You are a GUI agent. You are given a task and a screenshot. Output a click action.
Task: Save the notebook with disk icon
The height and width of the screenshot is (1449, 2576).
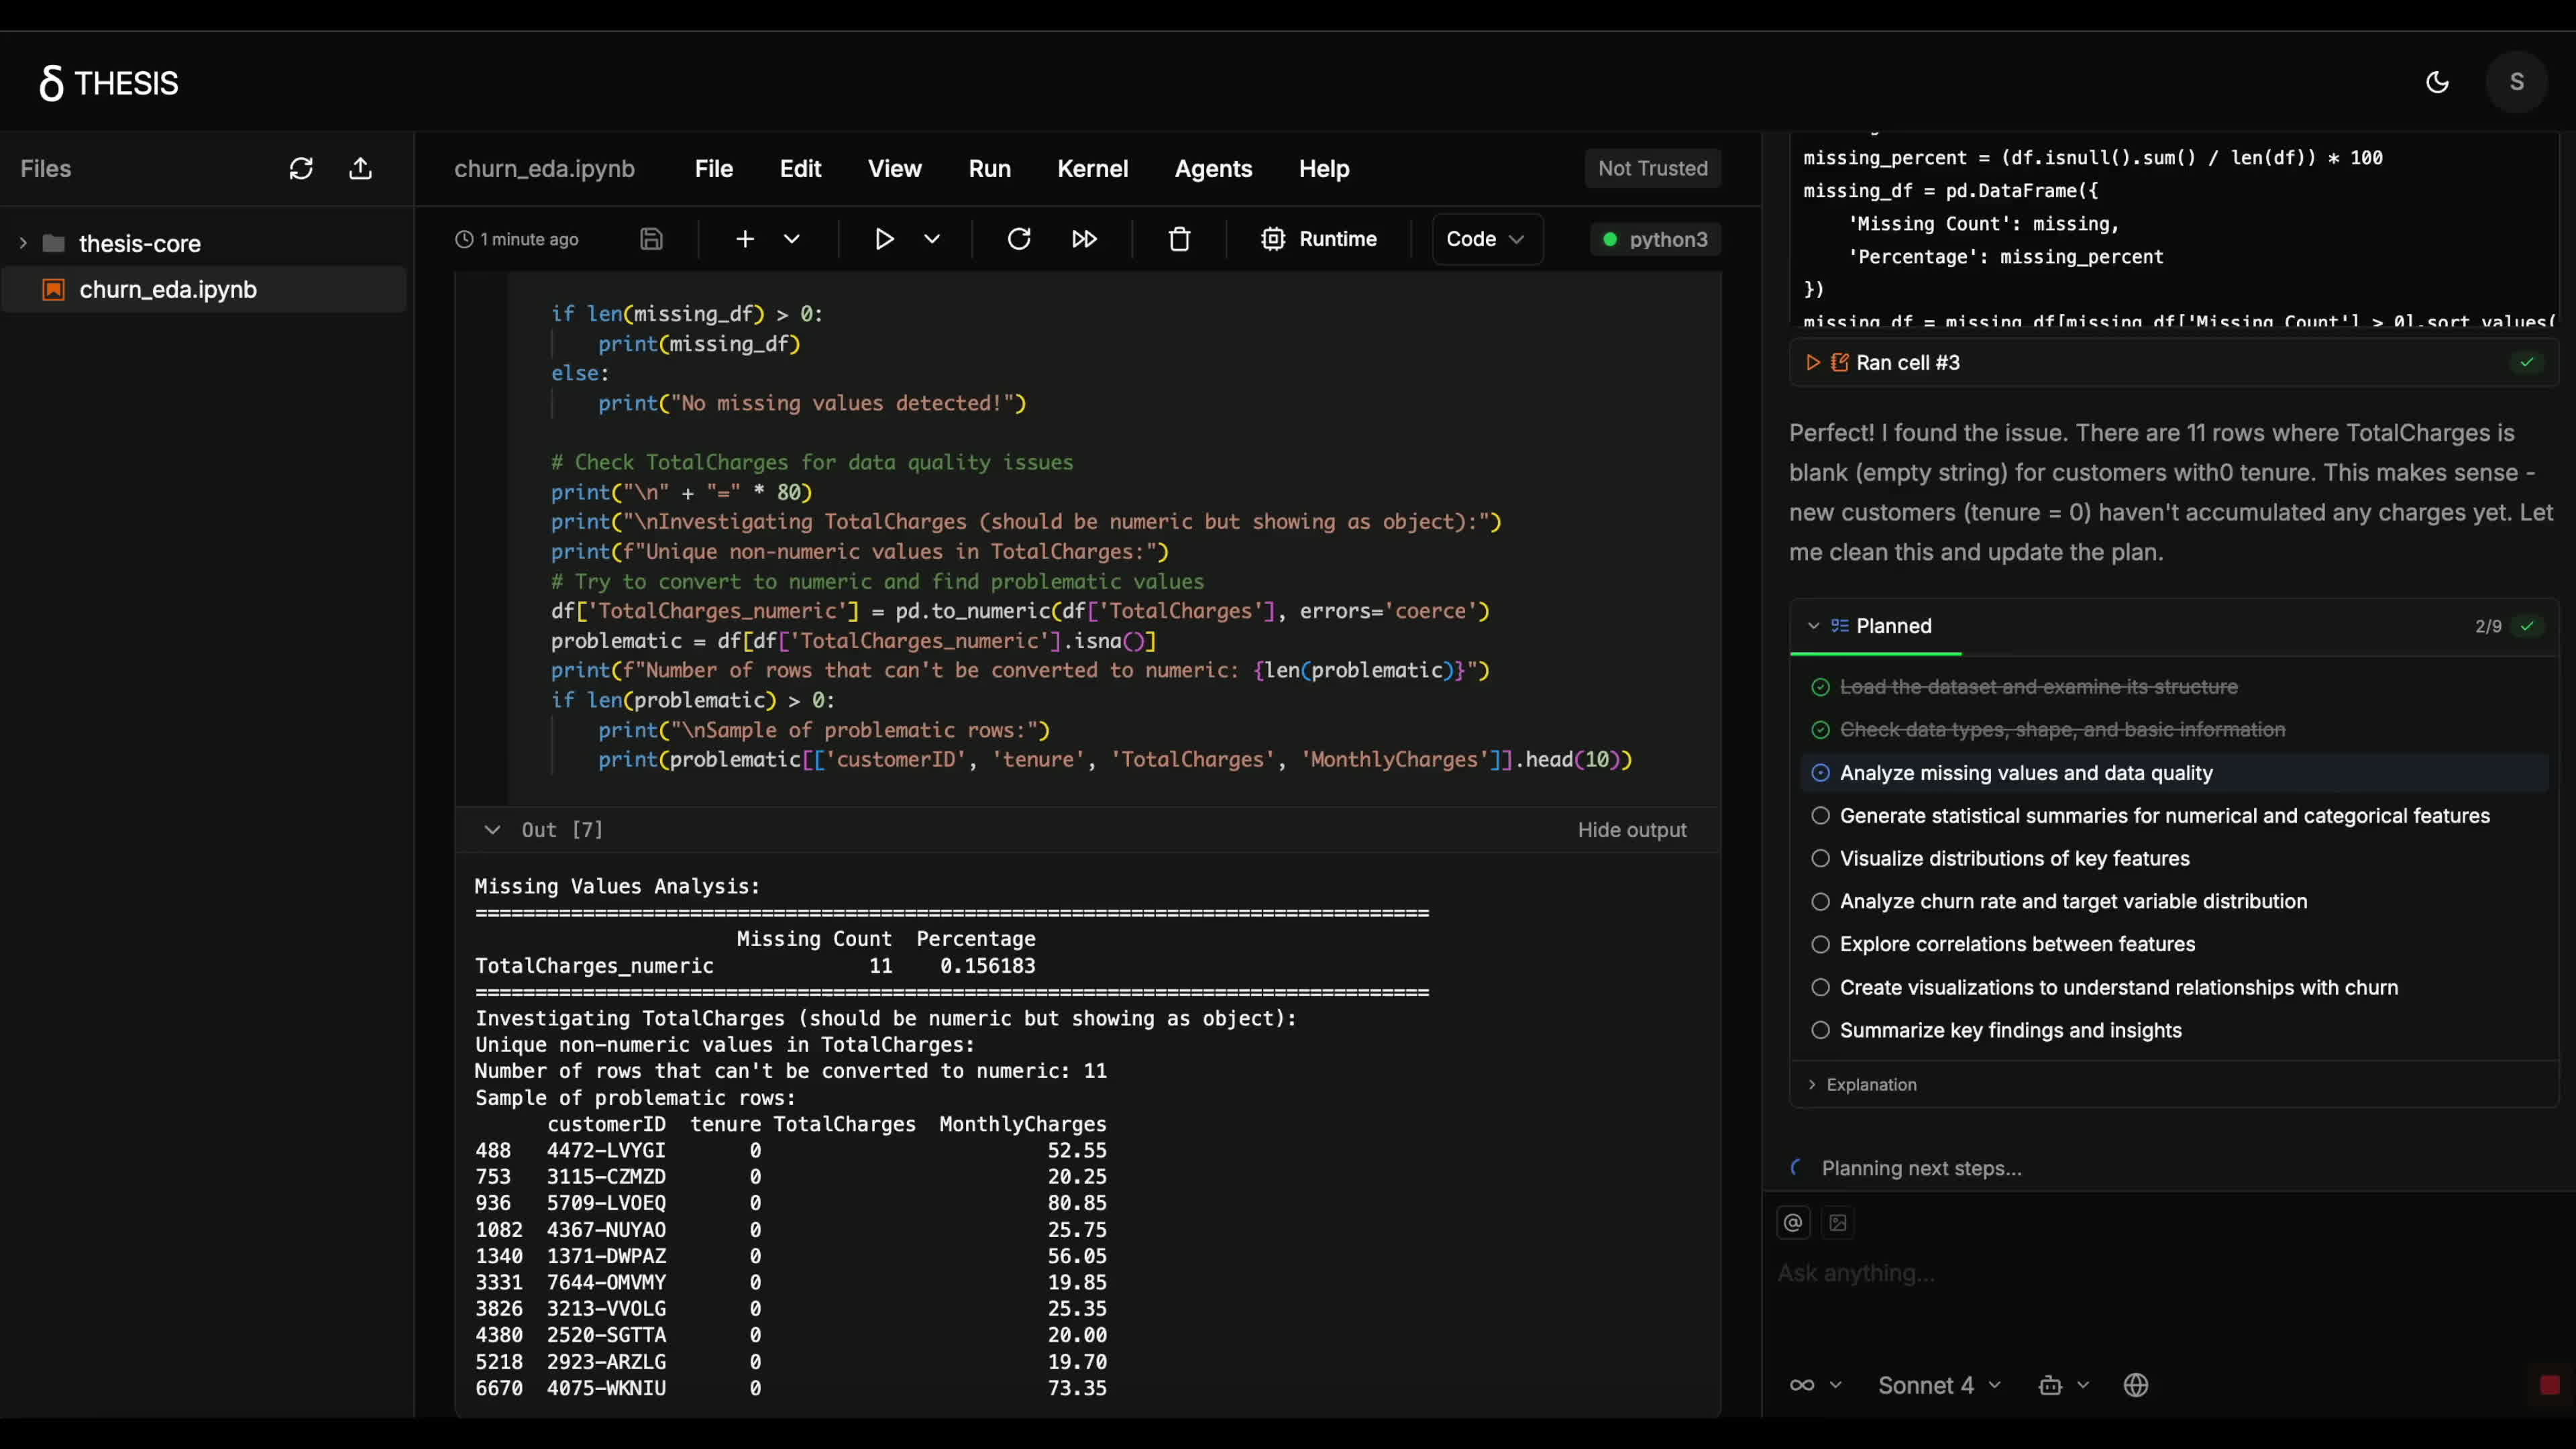651,239
